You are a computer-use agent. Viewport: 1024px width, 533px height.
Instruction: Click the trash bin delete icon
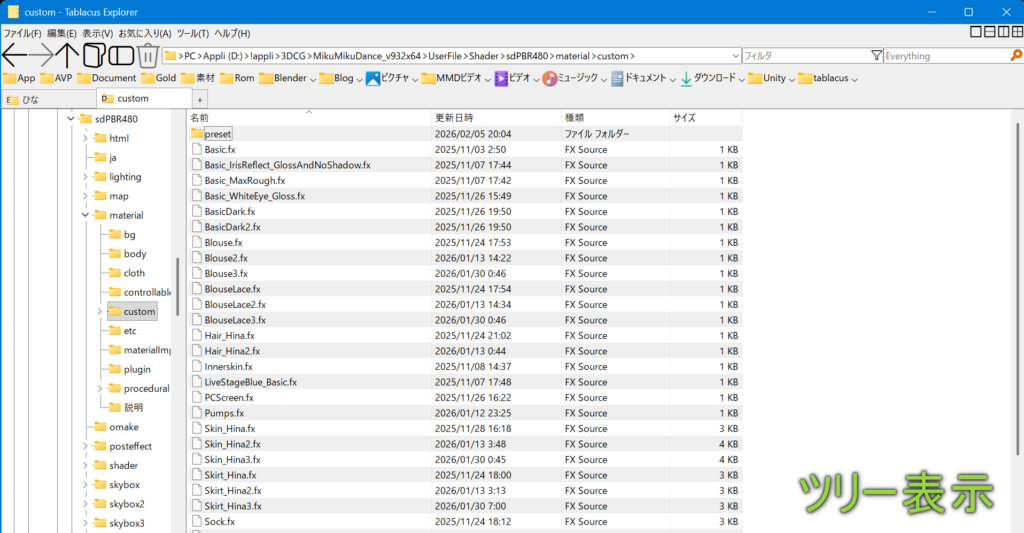click(147, 55)
